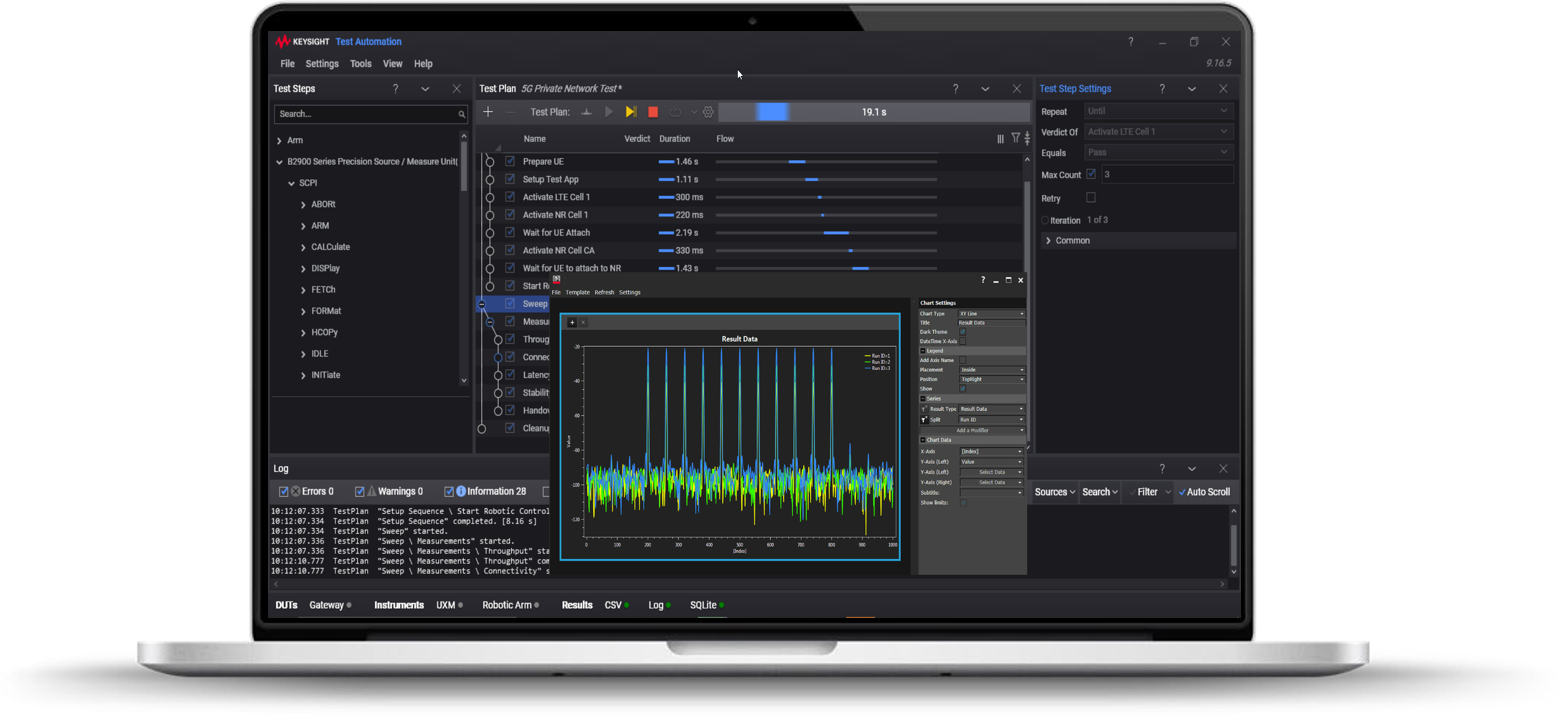Toggle the Errors filter in the Log panel
The width and height of the screenshot is (1562, 716).
click(x=282, y=491)
